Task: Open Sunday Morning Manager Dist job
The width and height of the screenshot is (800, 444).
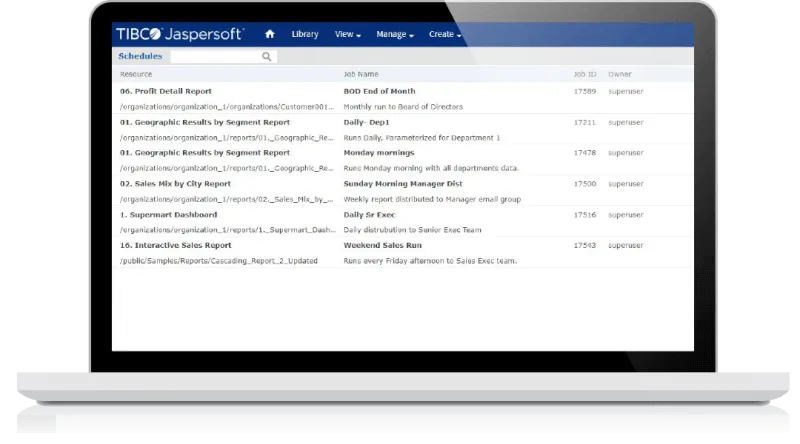Action: (403, 184)
